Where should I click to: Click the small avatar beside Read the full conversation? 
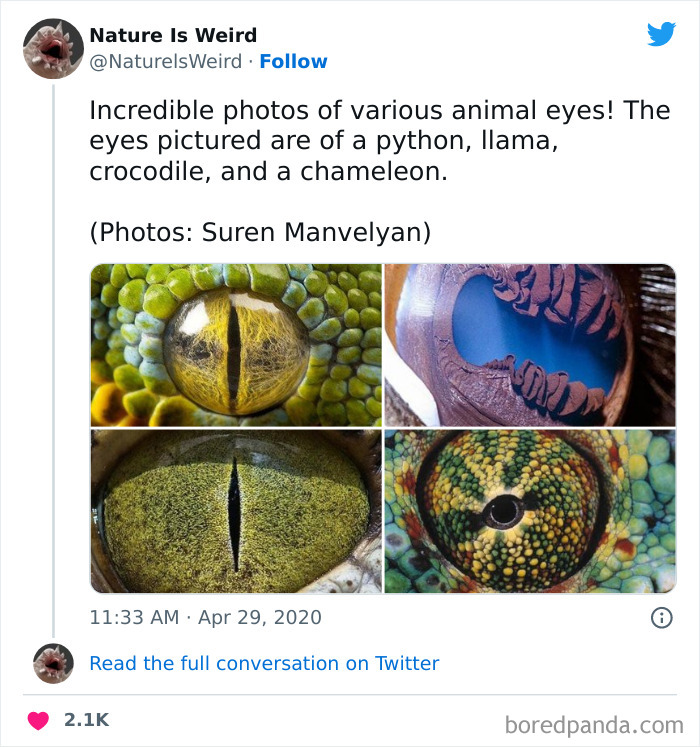point(53,663)
